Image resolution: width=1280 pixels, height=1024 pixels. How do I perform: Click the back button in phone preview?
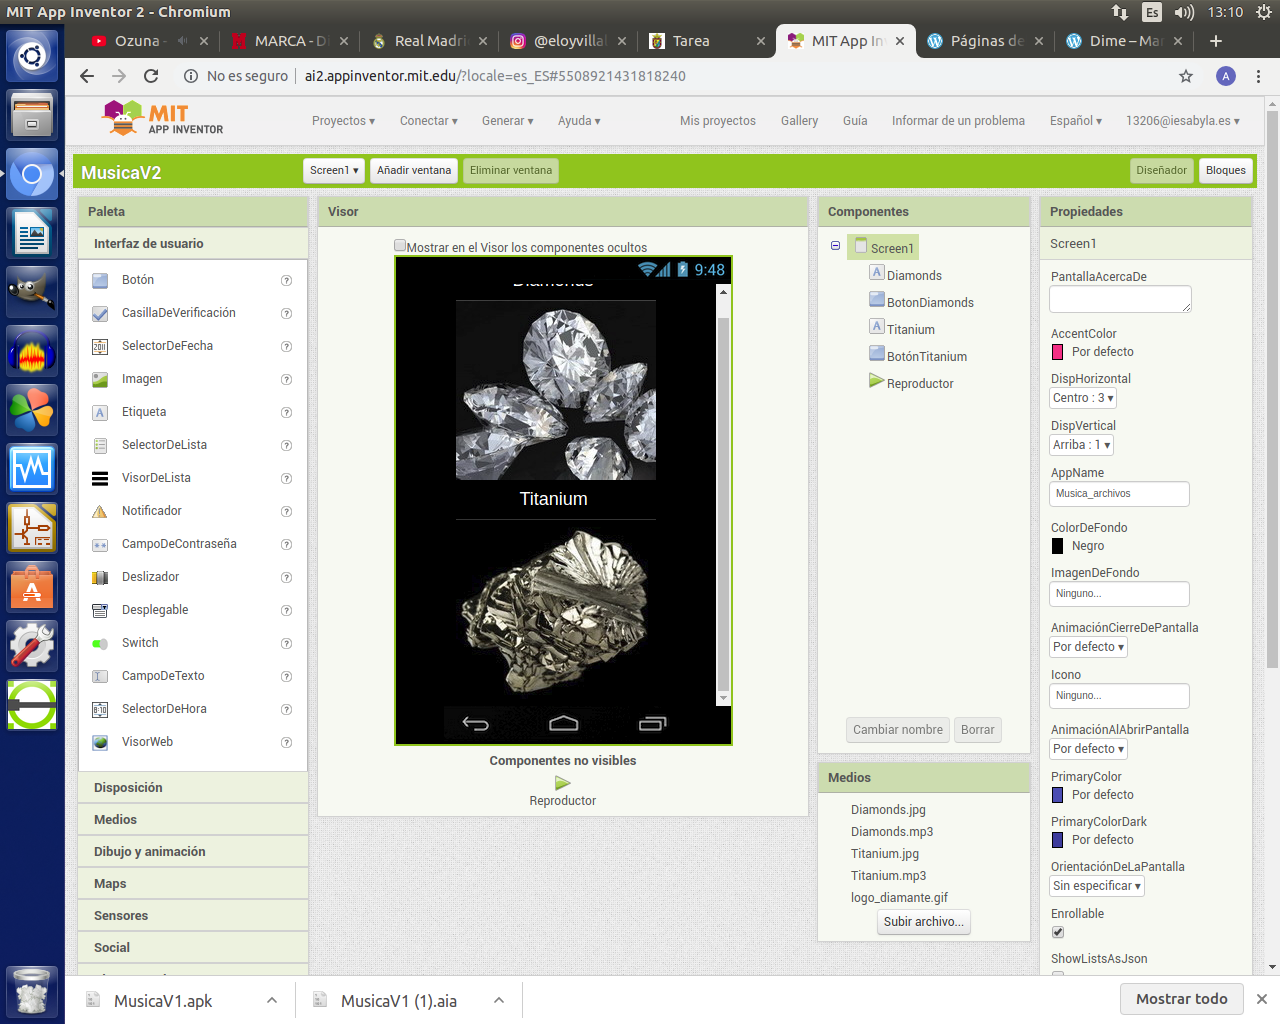coord(475,723)
